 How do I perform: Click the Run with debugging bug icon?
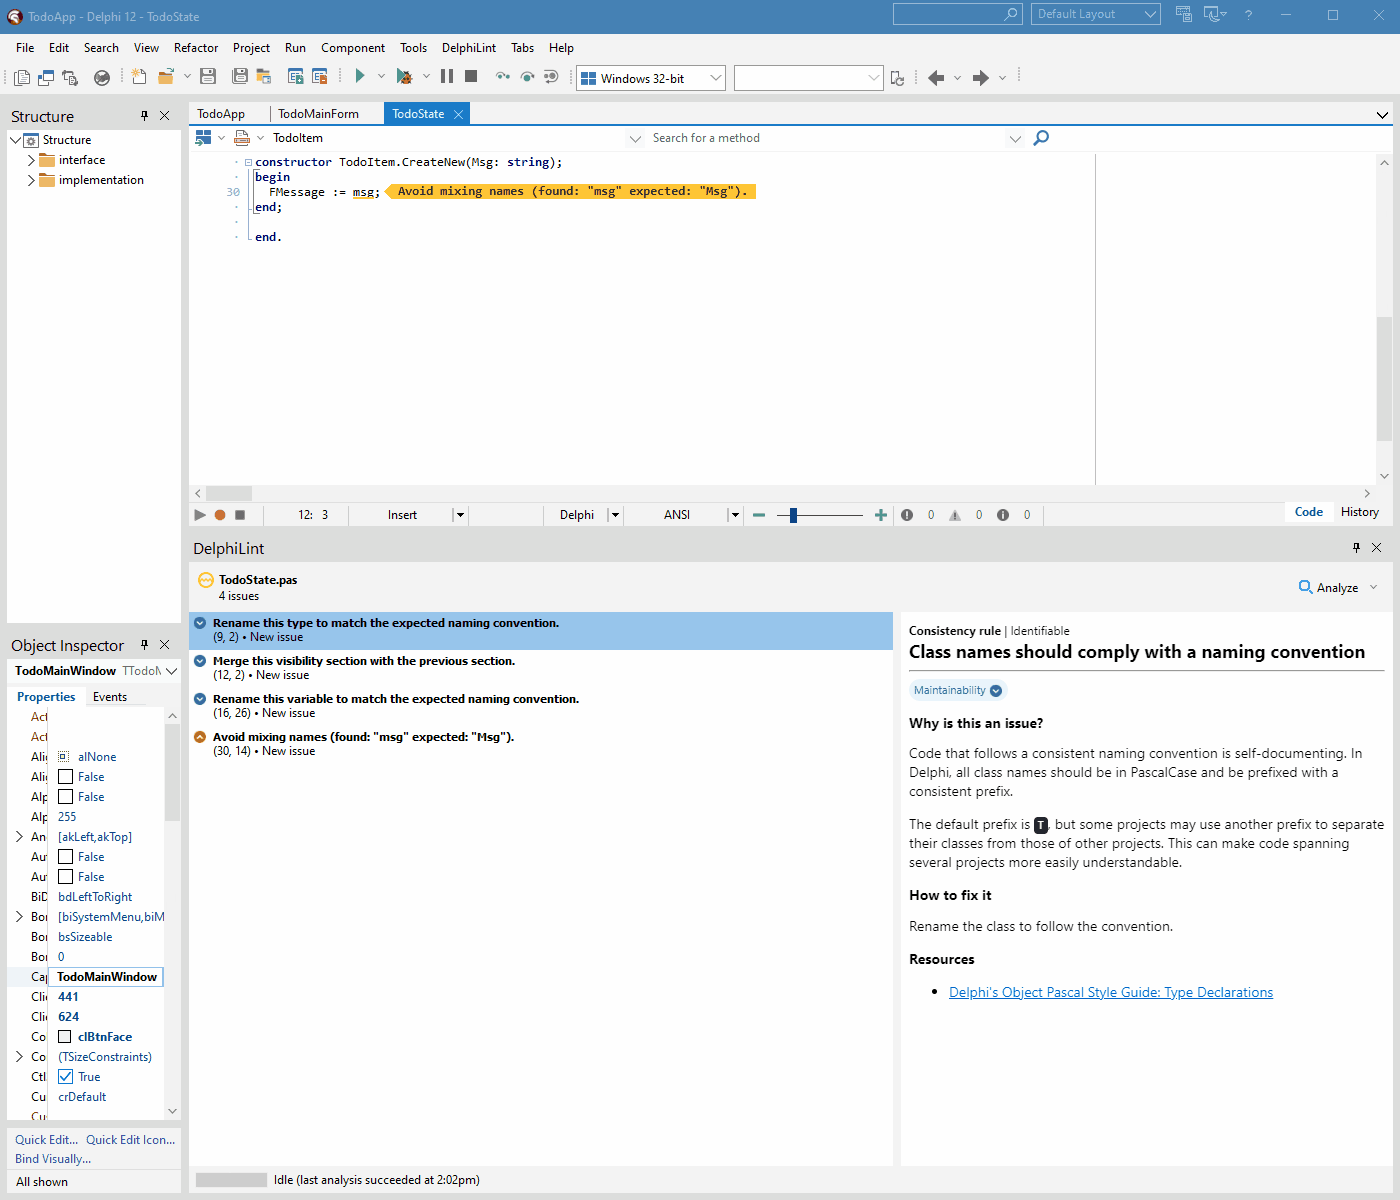(x=404, y=76)
